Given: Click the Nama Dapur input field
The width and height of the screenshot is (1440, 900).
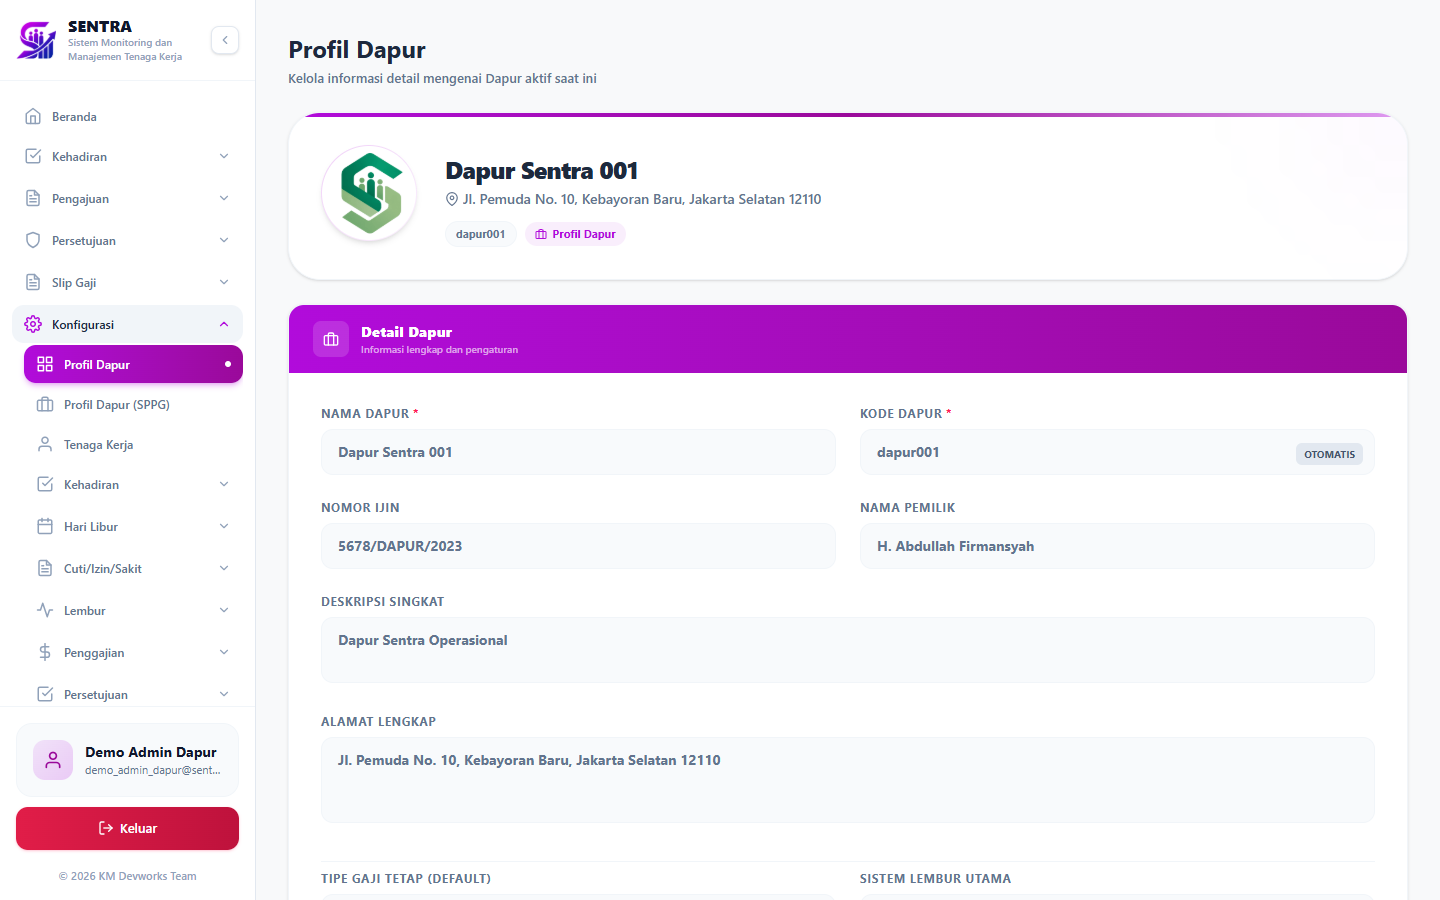Looking at the screenshot, I should (578, 452).
